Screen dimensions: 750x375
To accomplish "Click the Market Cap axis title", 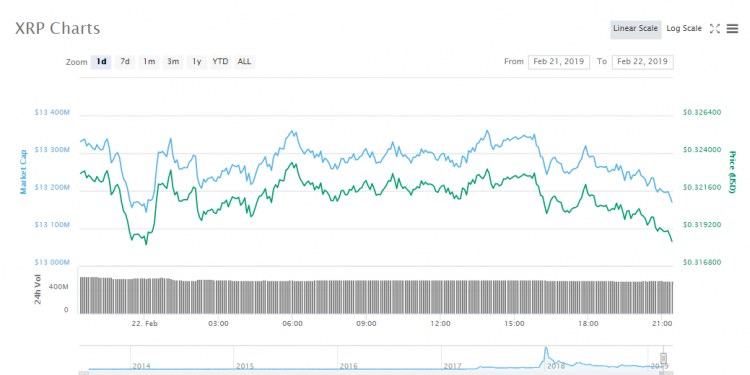I will coord(23,172).
